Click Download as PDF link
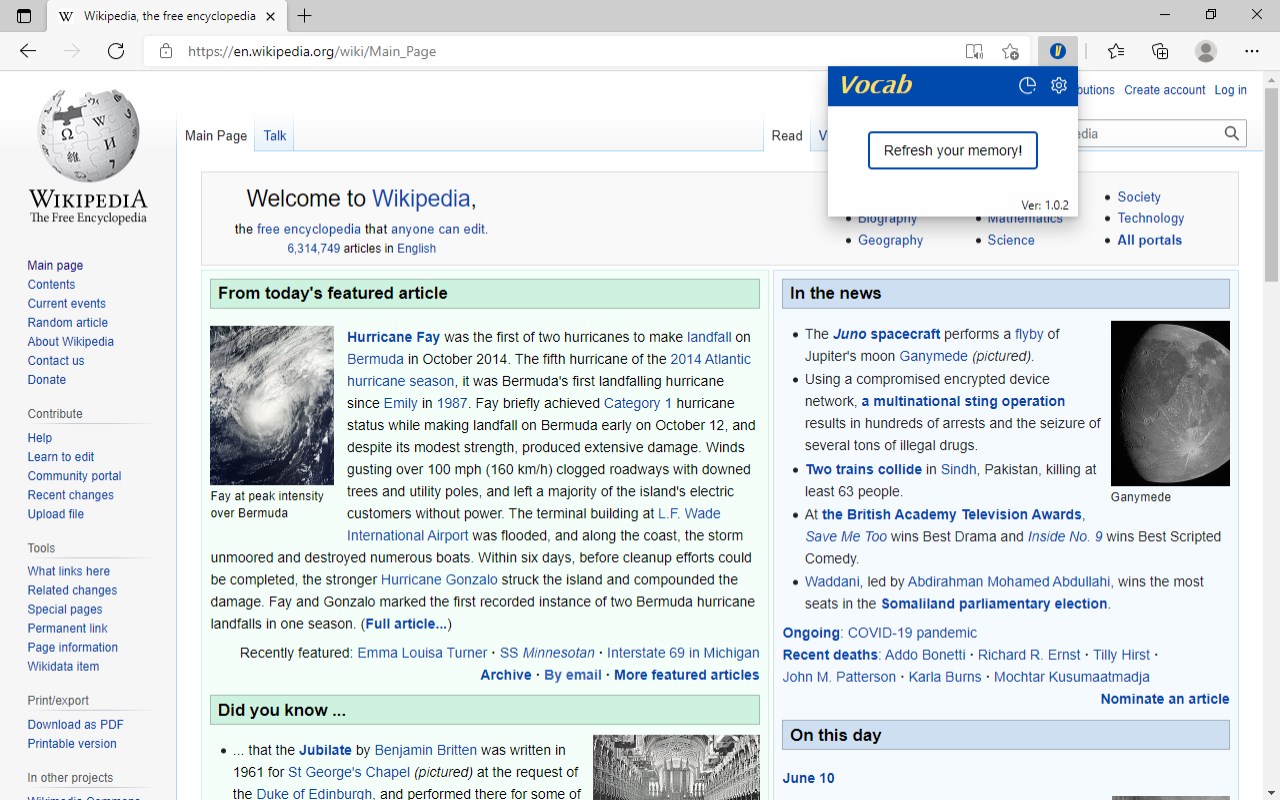This screenshot has width=1280, height=800. [76, 725]
